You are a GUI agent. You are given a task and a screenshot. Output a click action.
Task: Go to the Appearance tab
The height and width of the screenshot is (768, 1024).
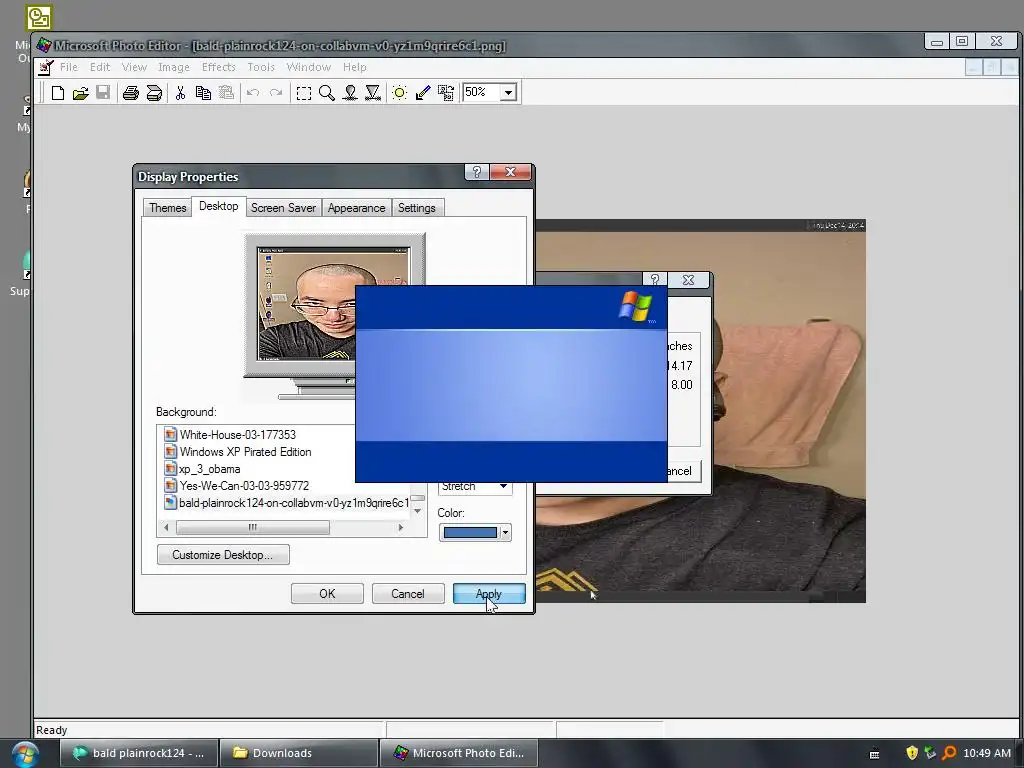pos(357,208)
